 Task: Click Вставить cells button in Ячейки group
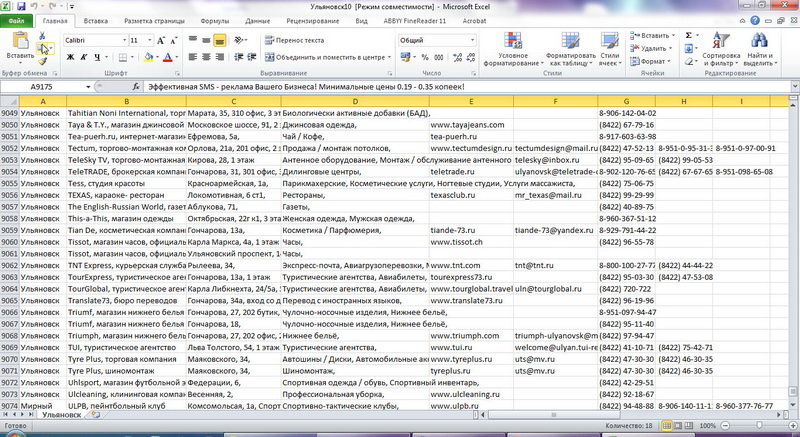point(652,36)
